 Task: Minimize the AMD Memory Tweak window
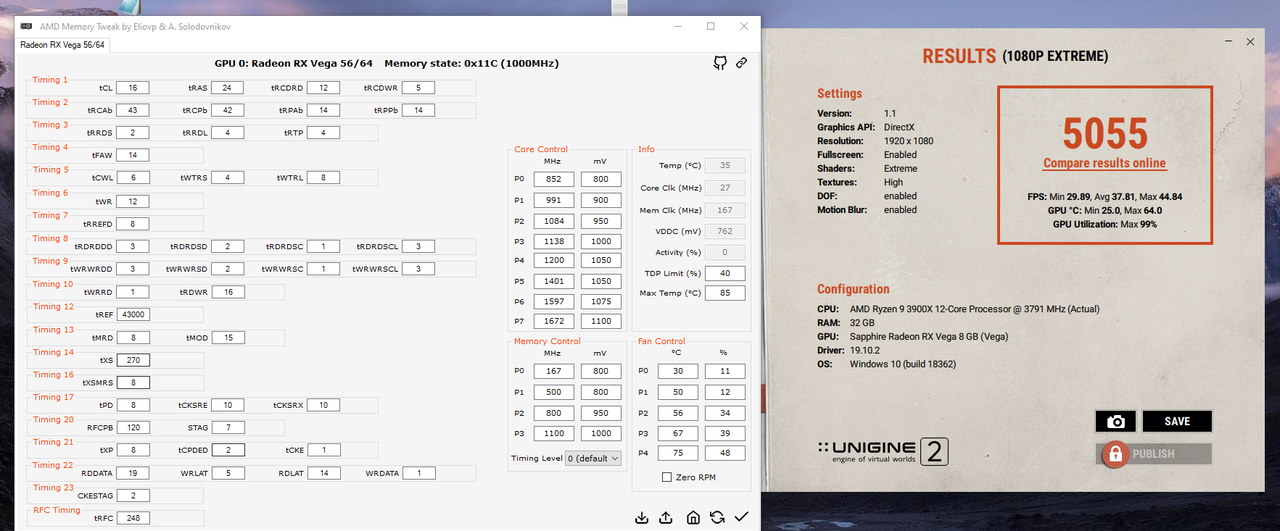coord(679,26)
